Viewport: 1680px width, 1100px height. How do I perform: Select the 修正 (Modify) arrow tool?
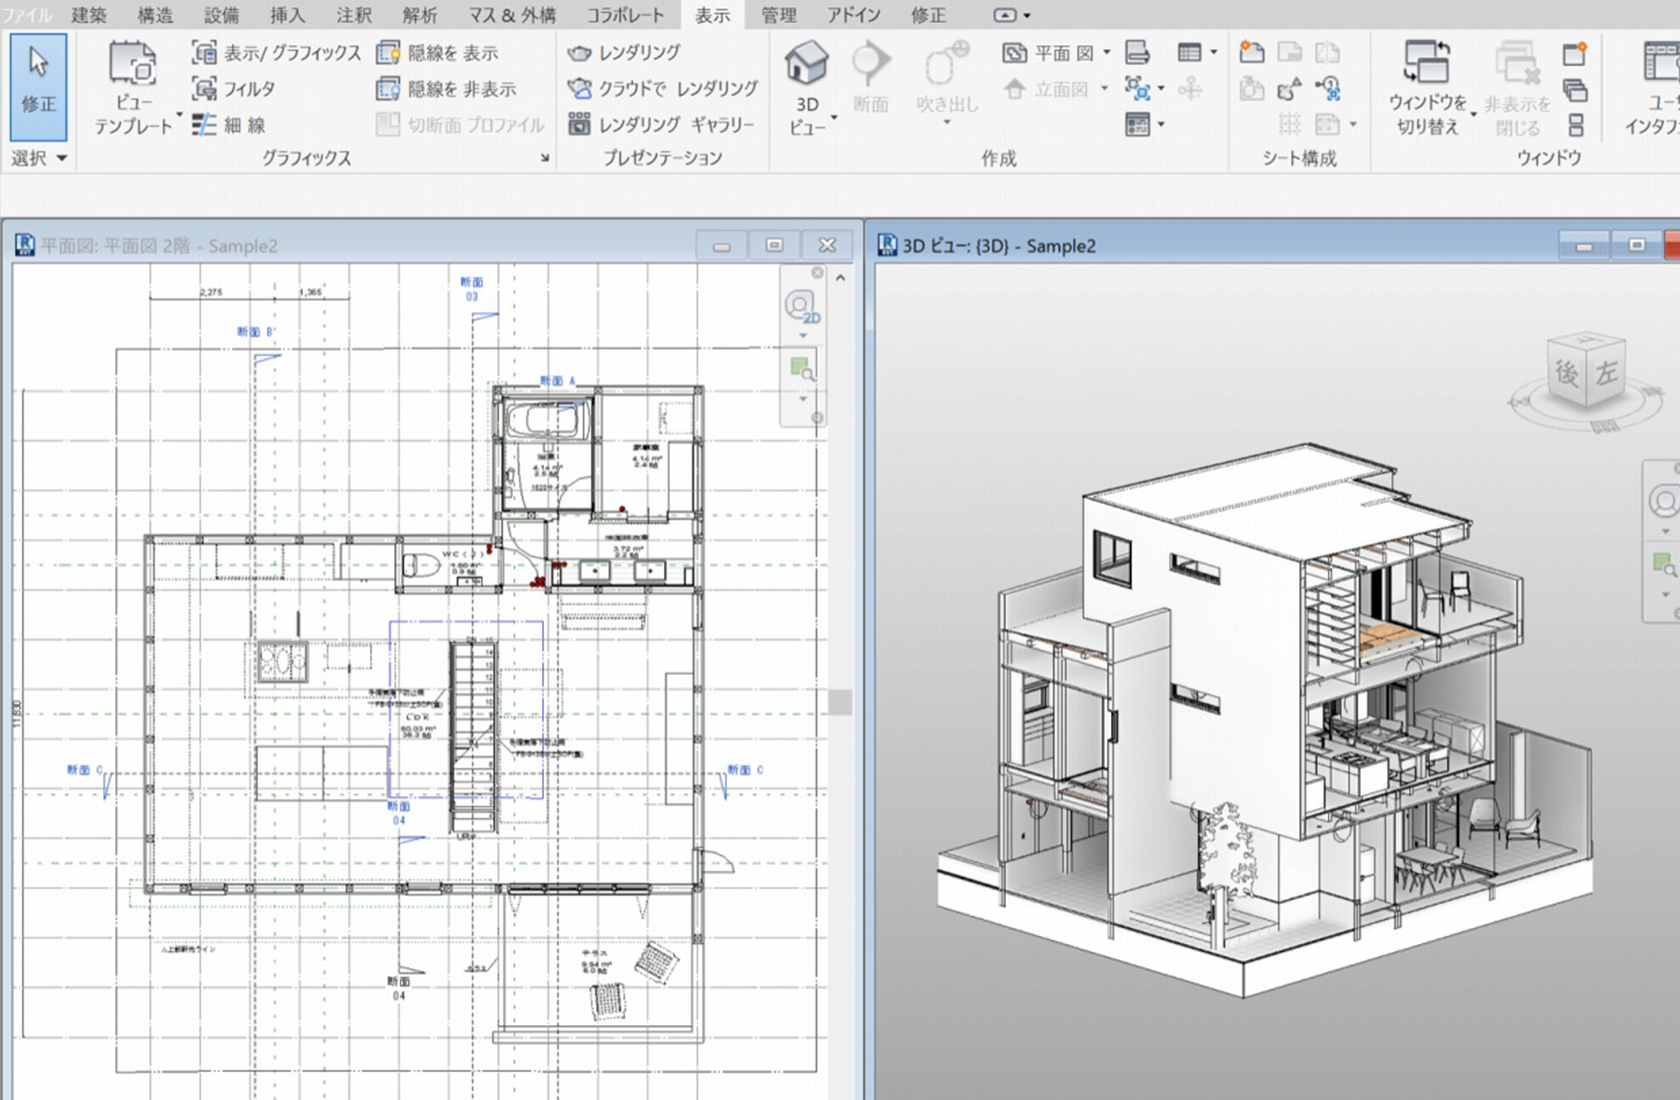coord(38,86)
